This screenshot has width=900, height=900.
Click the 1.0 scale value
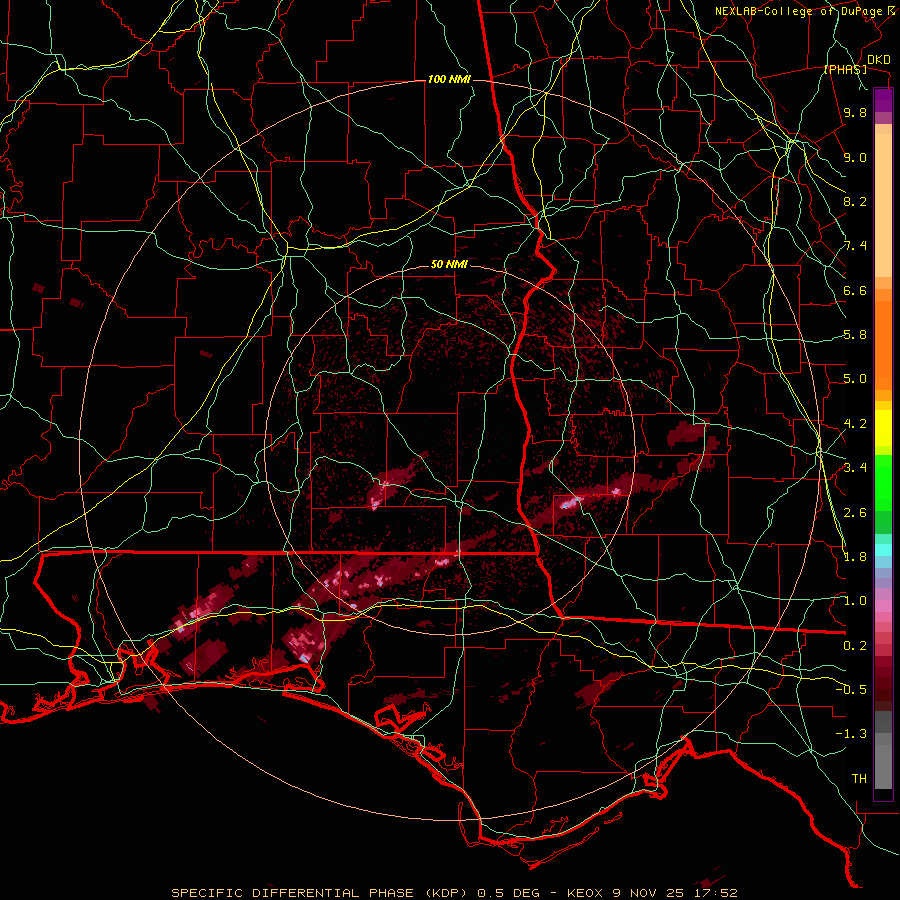click(x=855, y=601)
